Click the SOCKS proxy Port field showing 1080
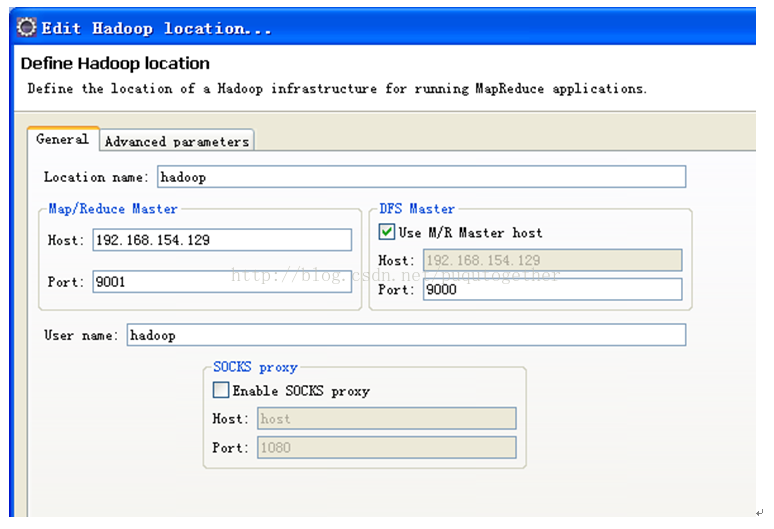 coord(387,447)
